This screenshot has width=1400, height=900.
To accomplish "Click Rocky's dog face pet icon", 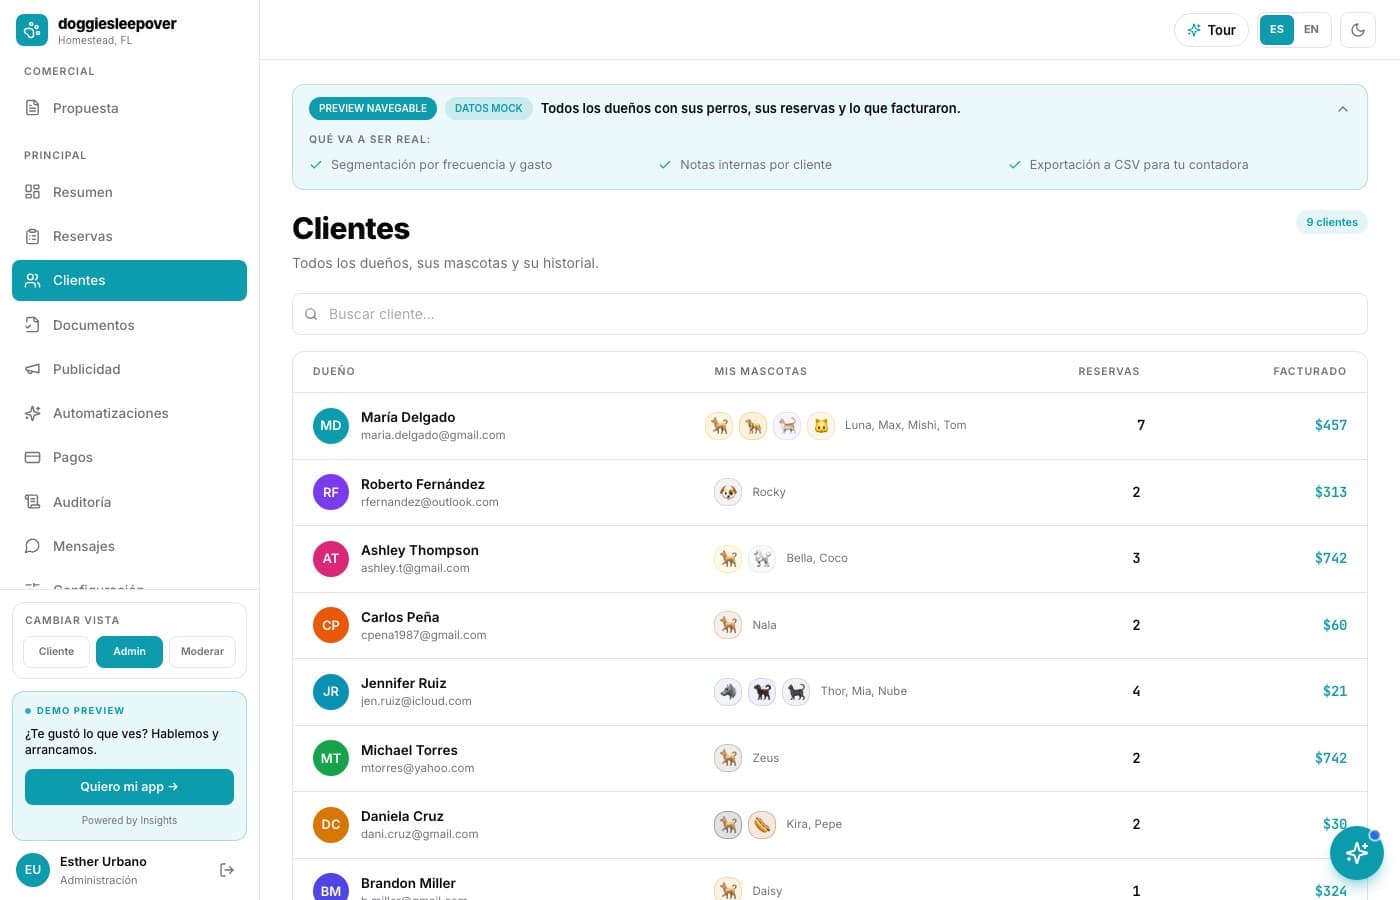I will (728, 492).
